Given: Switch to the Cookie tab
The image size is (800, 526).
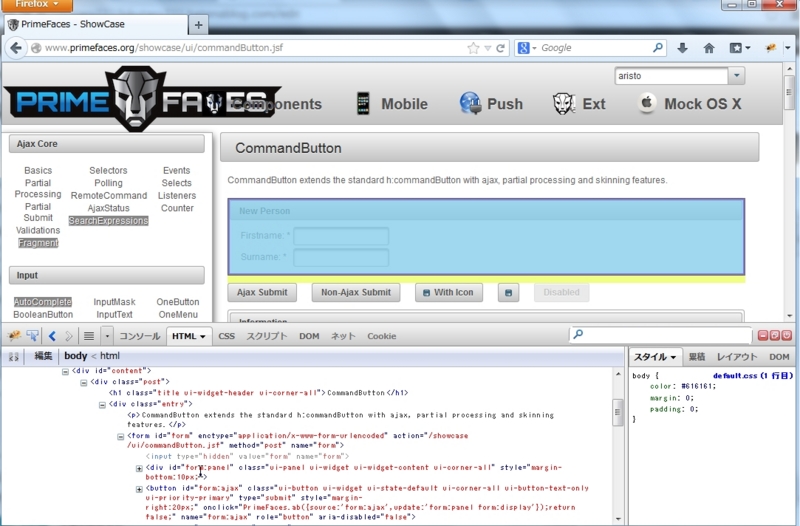Looking at the screenshot, I should (x=382, y=336).
